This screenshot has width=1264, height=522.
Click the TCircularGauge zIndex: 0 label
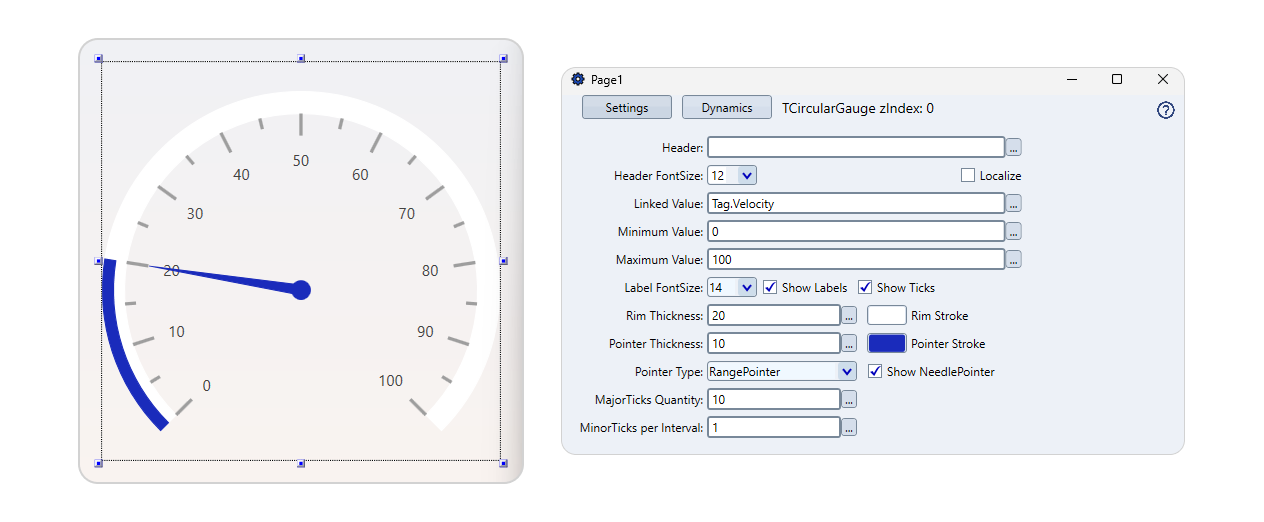pyautogui.click(x=858, y=108)
